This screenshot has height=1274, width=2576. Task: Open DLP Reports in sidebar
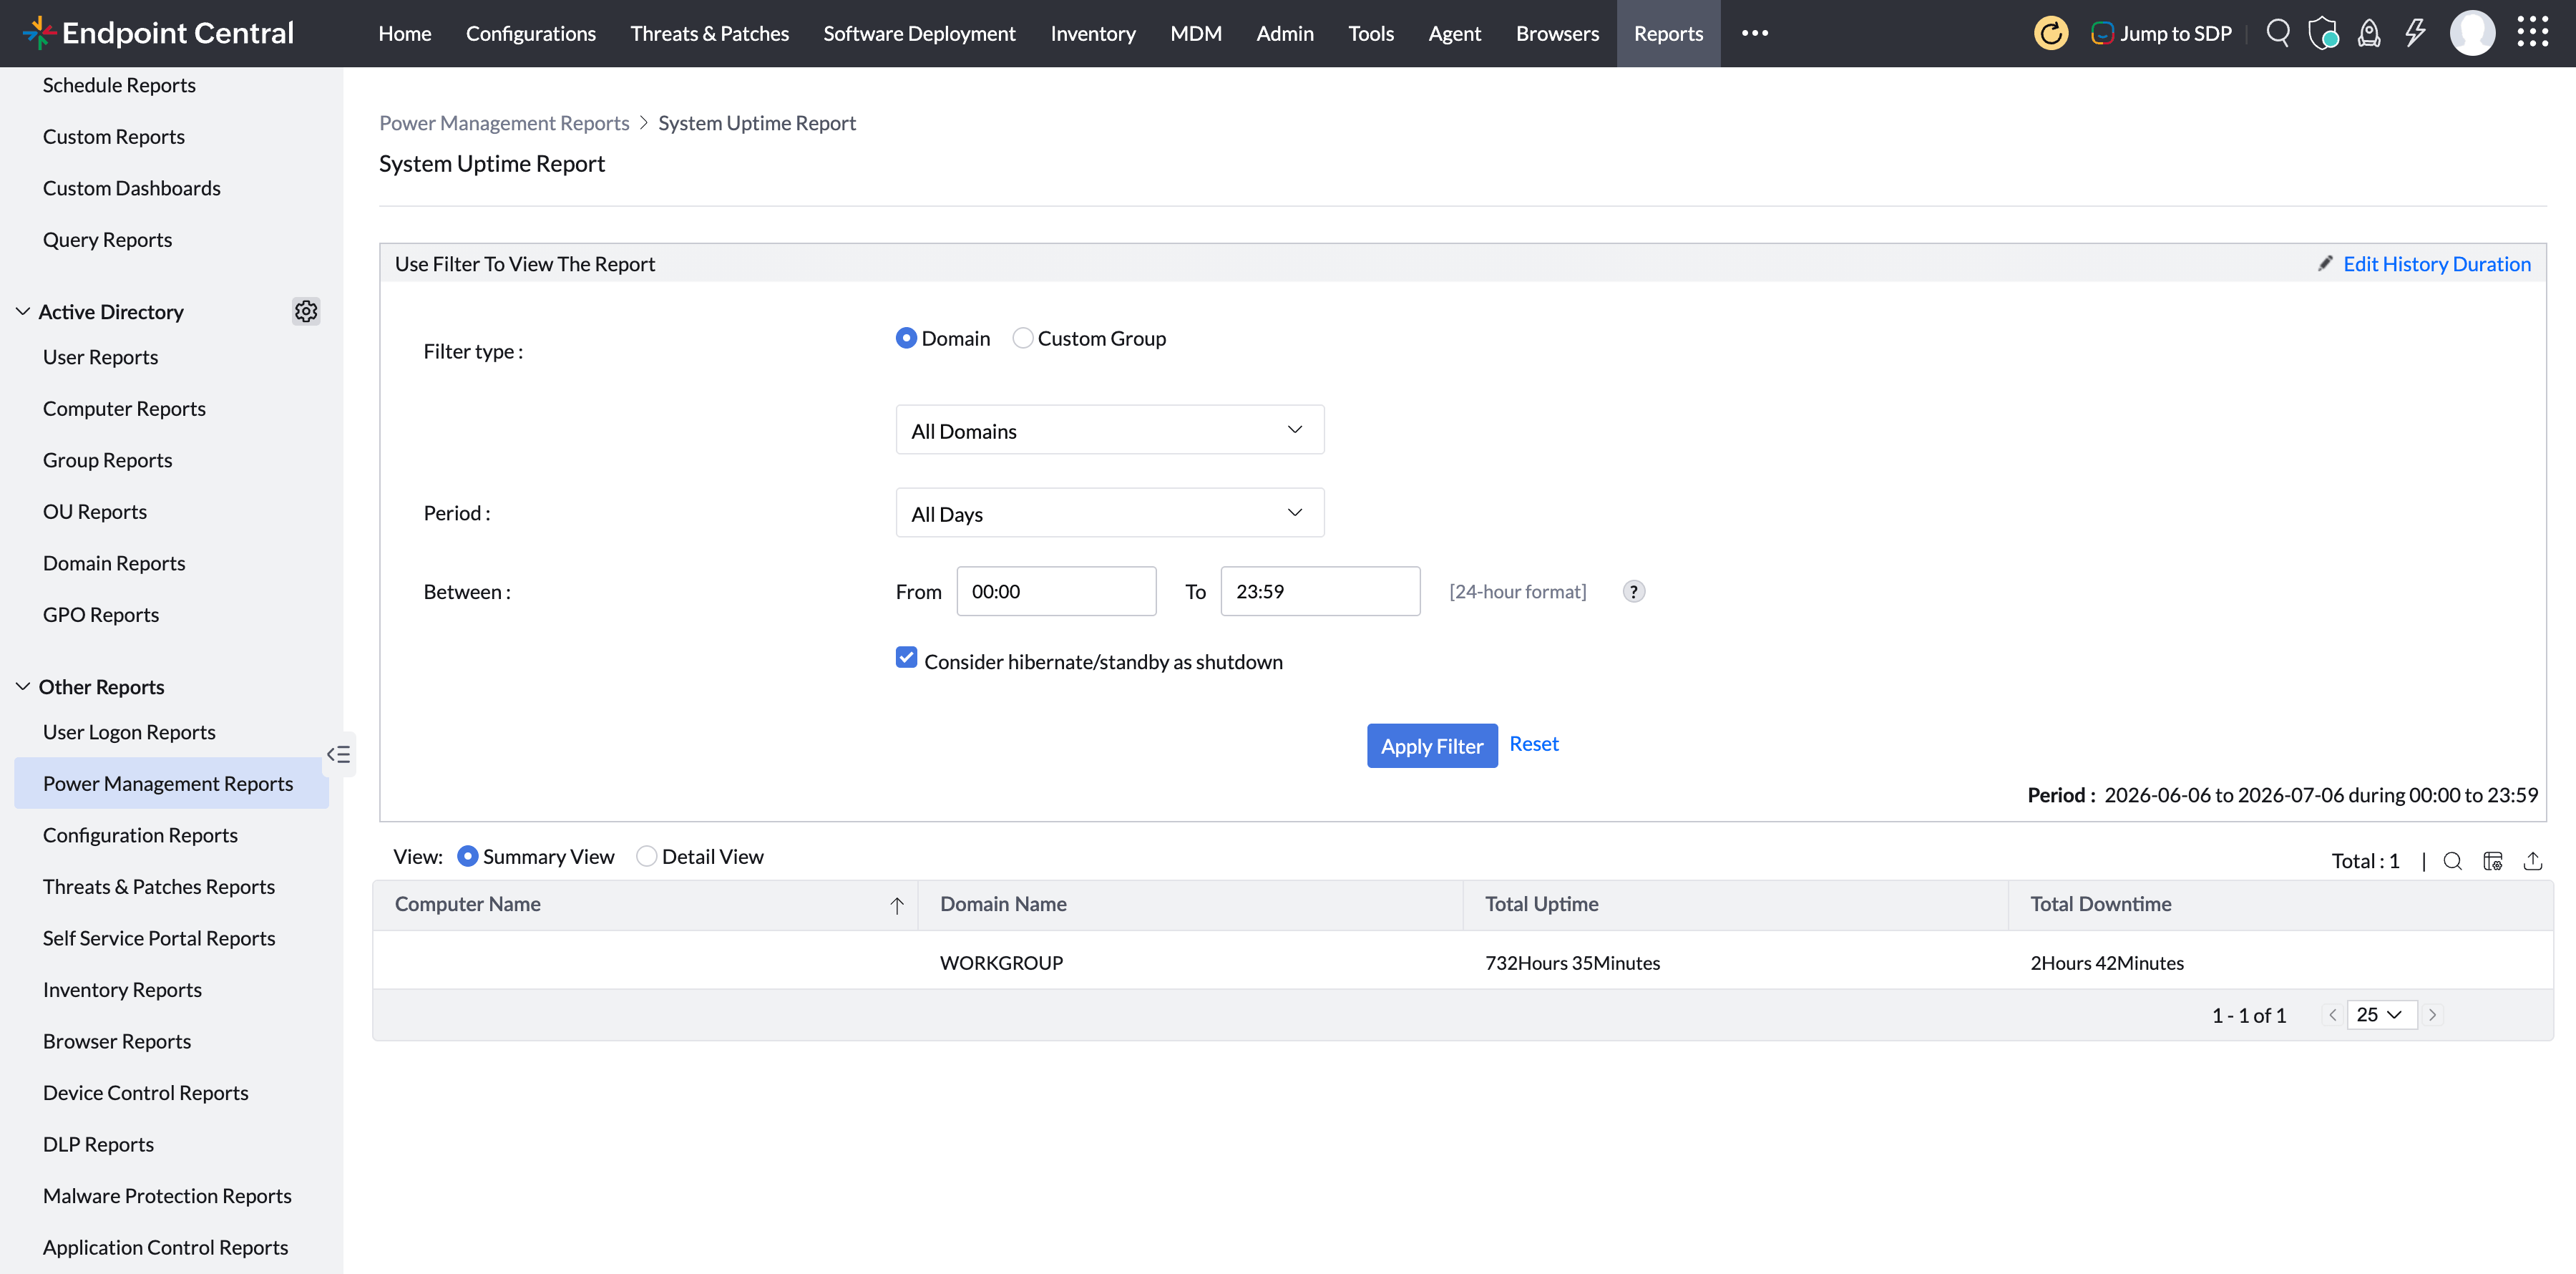(98, 1144)
